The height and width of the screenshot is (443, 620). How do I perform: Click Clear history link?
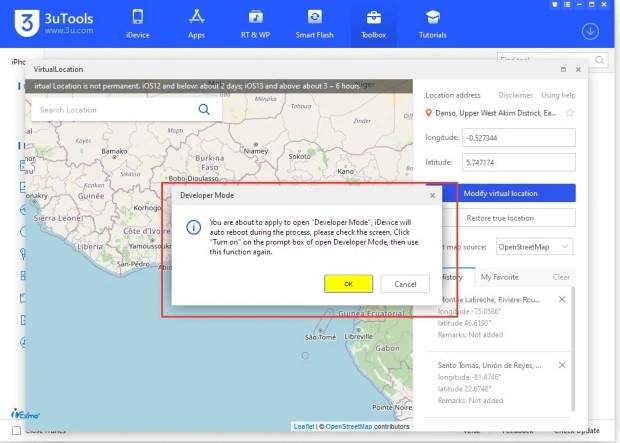[x=561, y=277]
